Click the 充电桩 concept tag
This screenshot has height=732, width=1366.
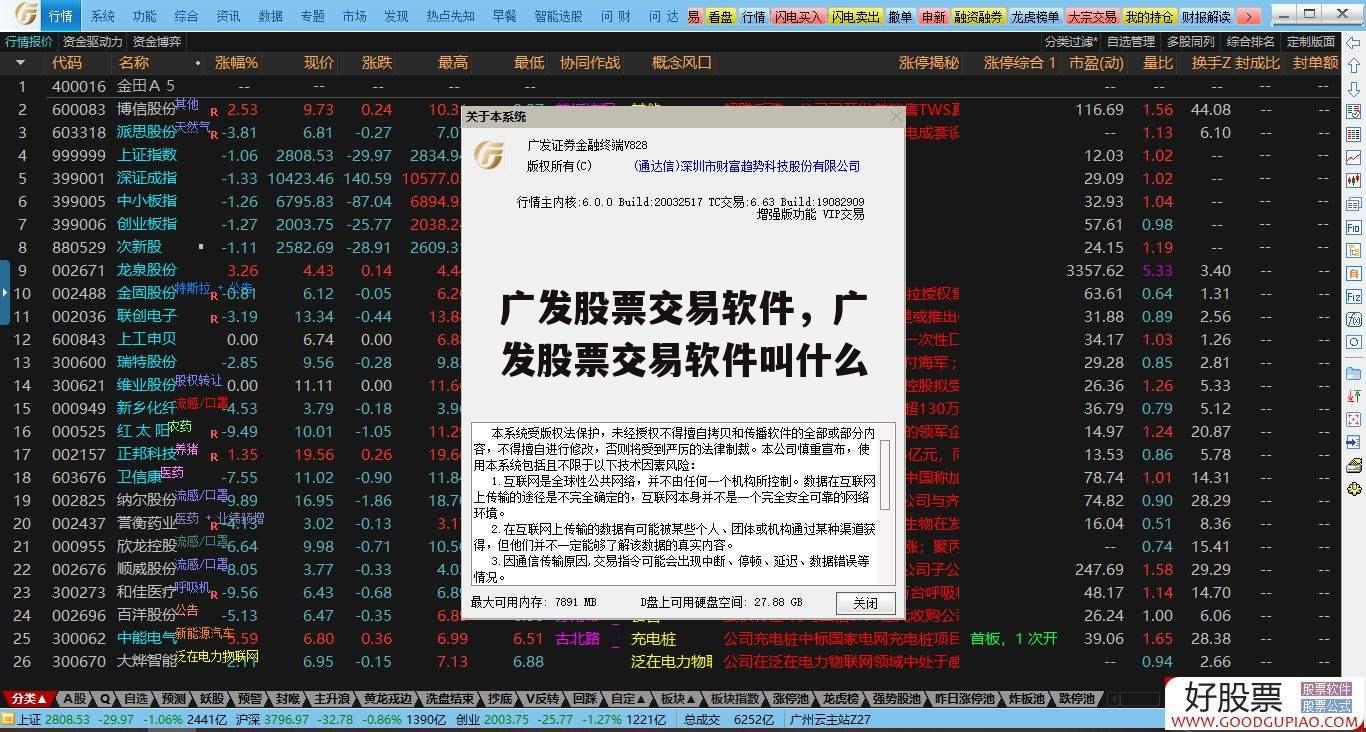[x=653, y=638]
